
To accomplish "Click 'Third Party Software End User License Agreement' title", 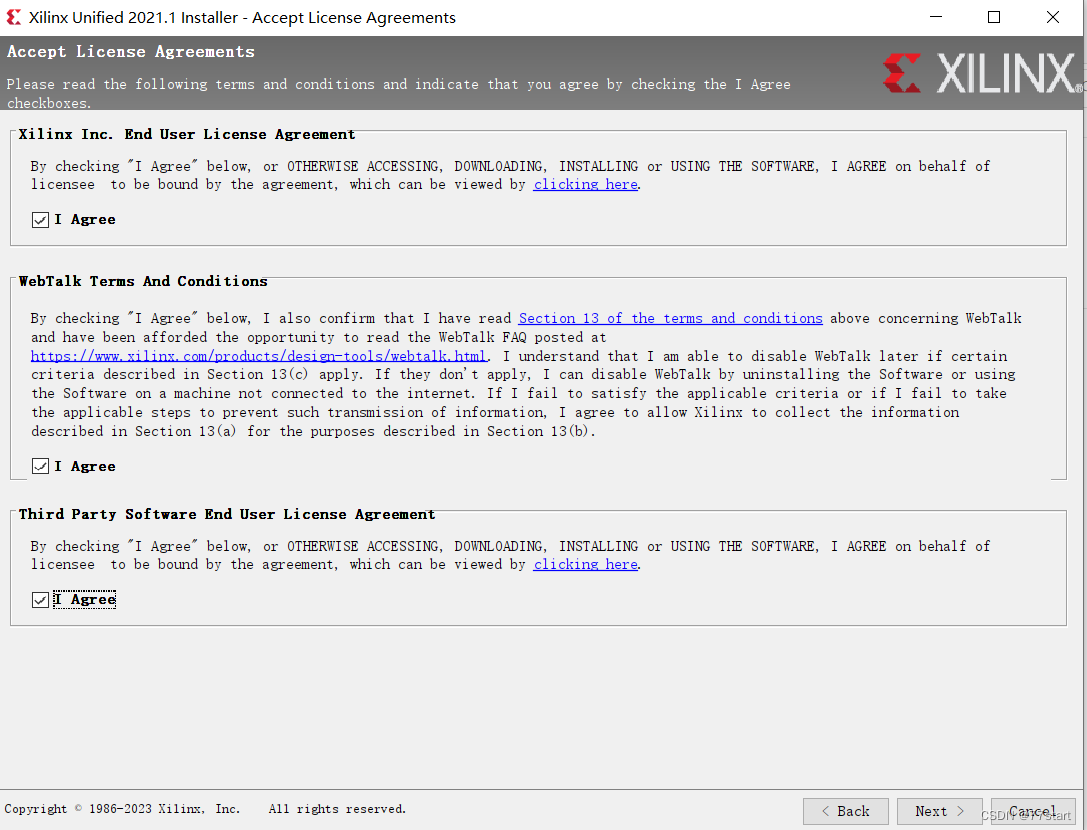I will [x=227, y=515].
